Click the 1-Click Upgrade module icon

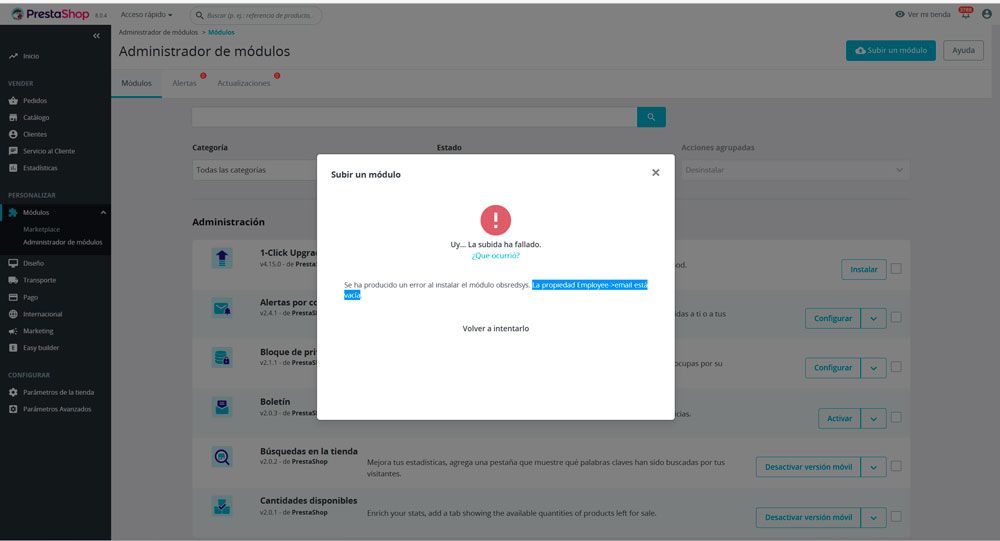coord(222,258)
